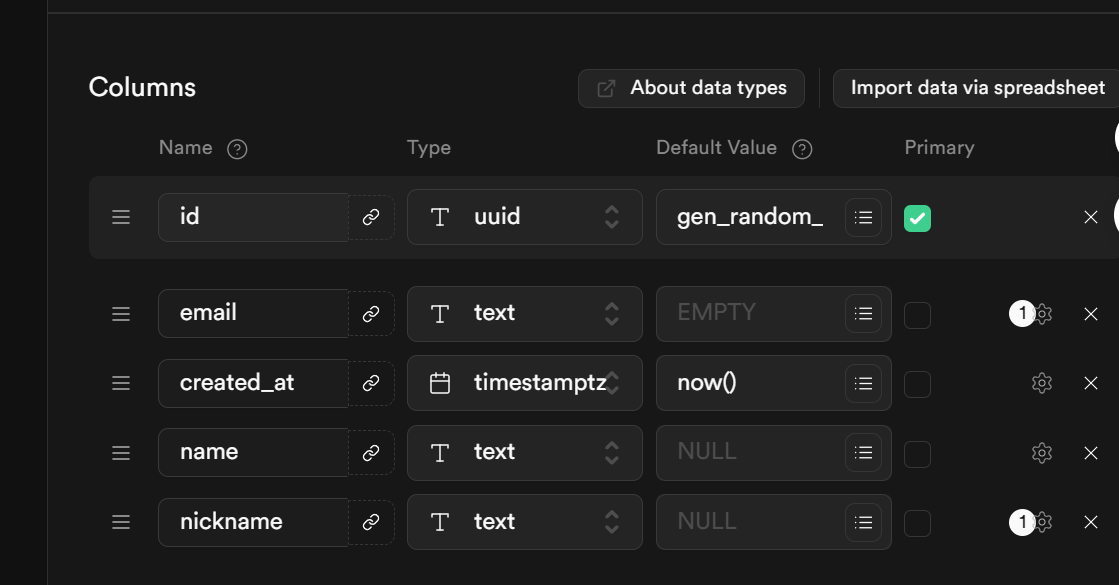Click Import data via spreadsheet button
This screenshot has width=1119, height=585.
tap(977, 88)
